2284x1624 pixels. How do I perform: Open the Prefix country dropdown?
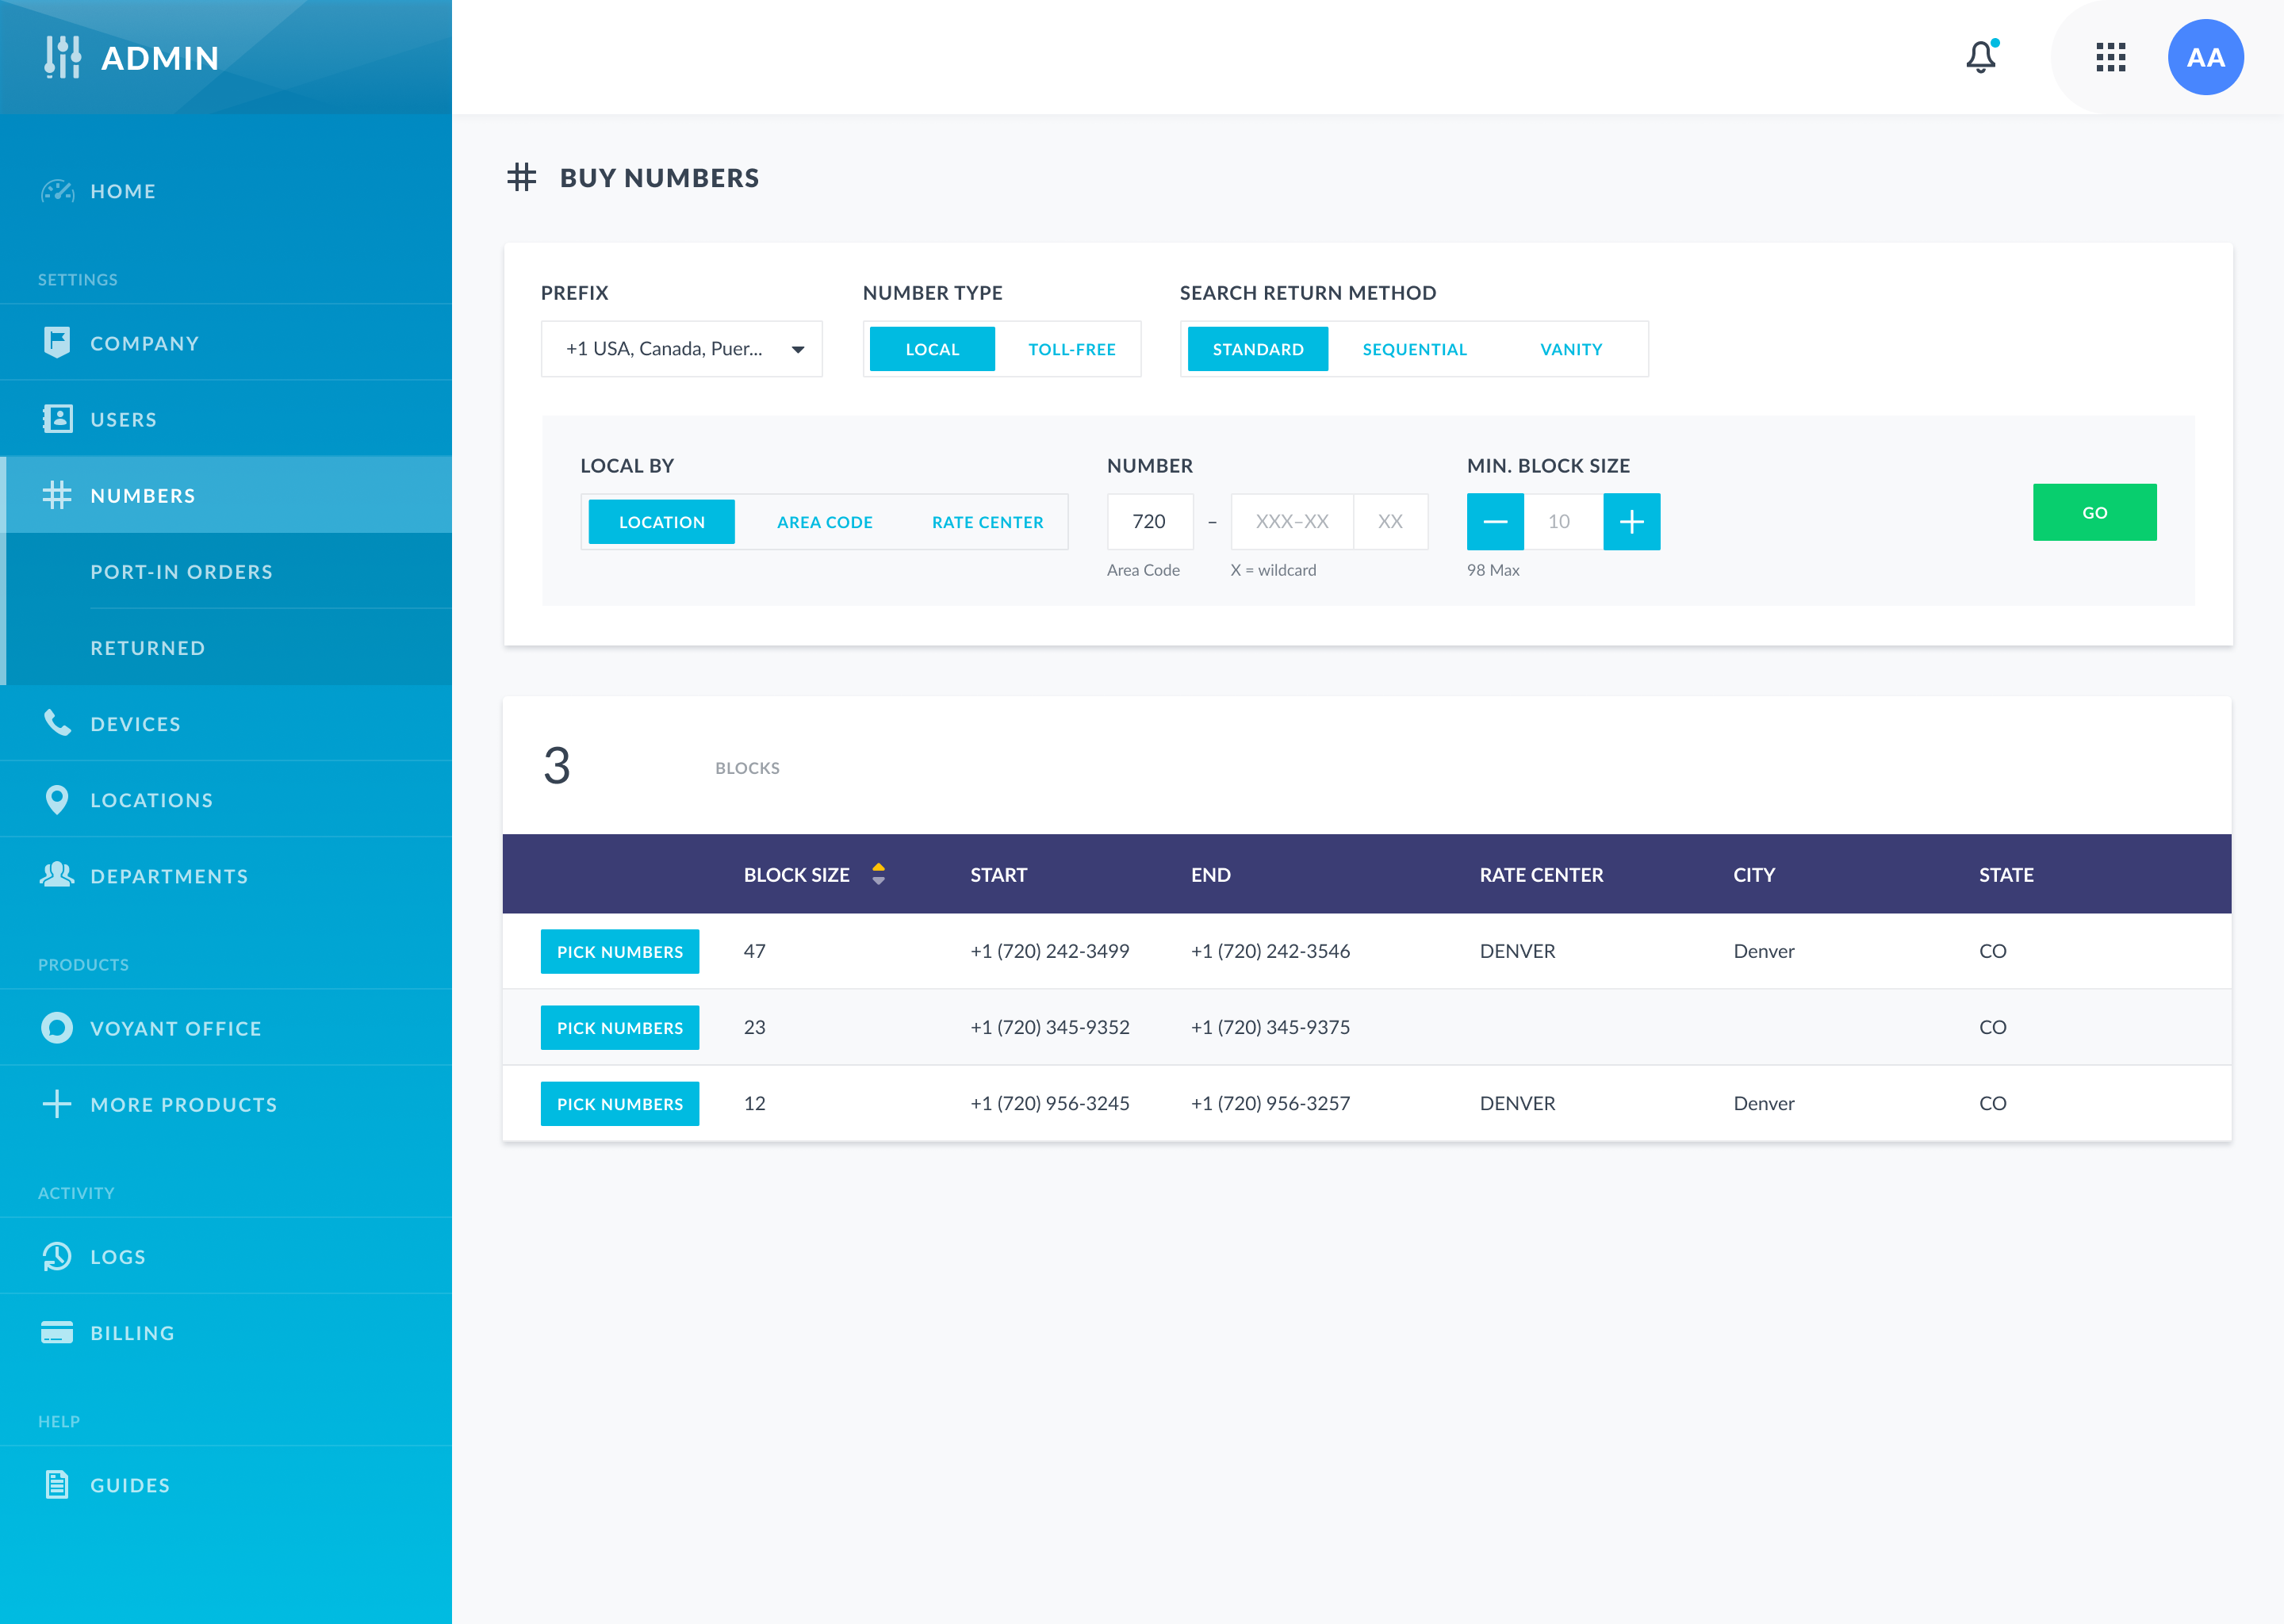(x=681, y=349)
